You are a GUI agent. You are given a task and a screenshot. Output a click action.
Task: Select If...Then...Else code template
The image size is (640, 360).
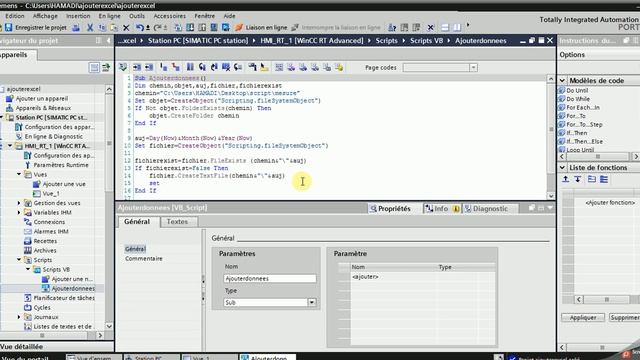pos(584,141)
